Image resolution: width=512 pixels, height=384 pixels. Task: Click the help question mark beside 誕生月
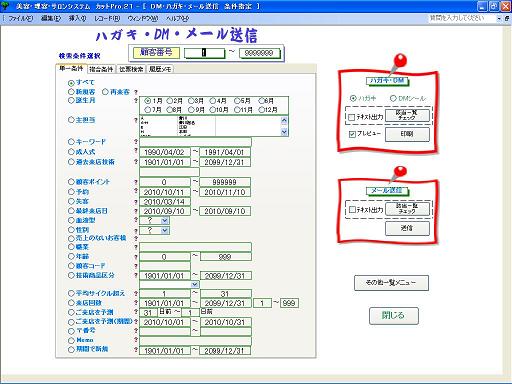click(x=136, y=100)
